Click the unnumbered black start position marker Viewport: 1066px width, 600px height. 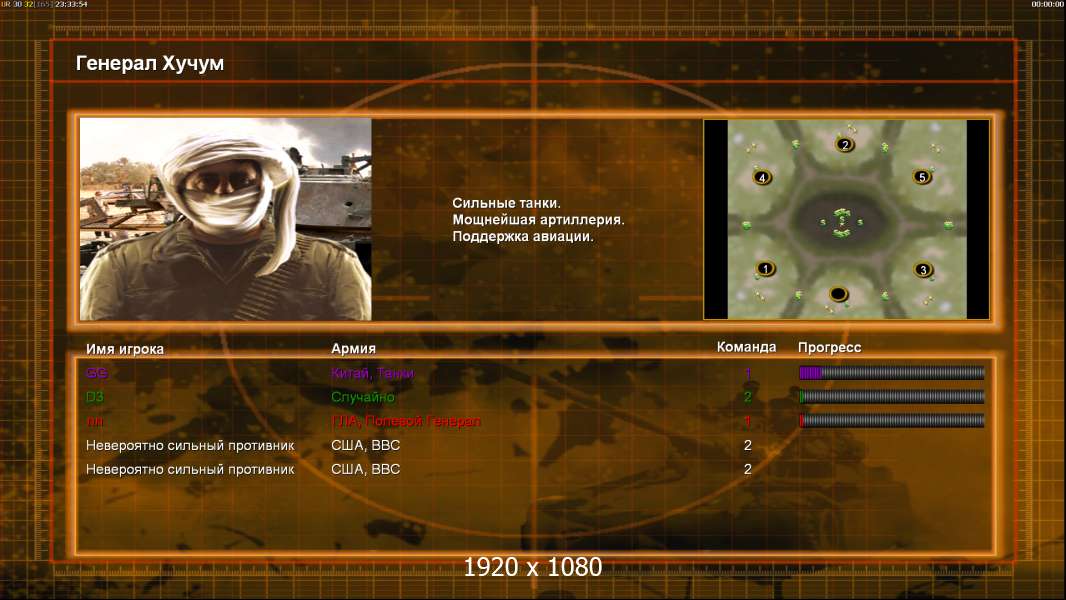(838, 294)
